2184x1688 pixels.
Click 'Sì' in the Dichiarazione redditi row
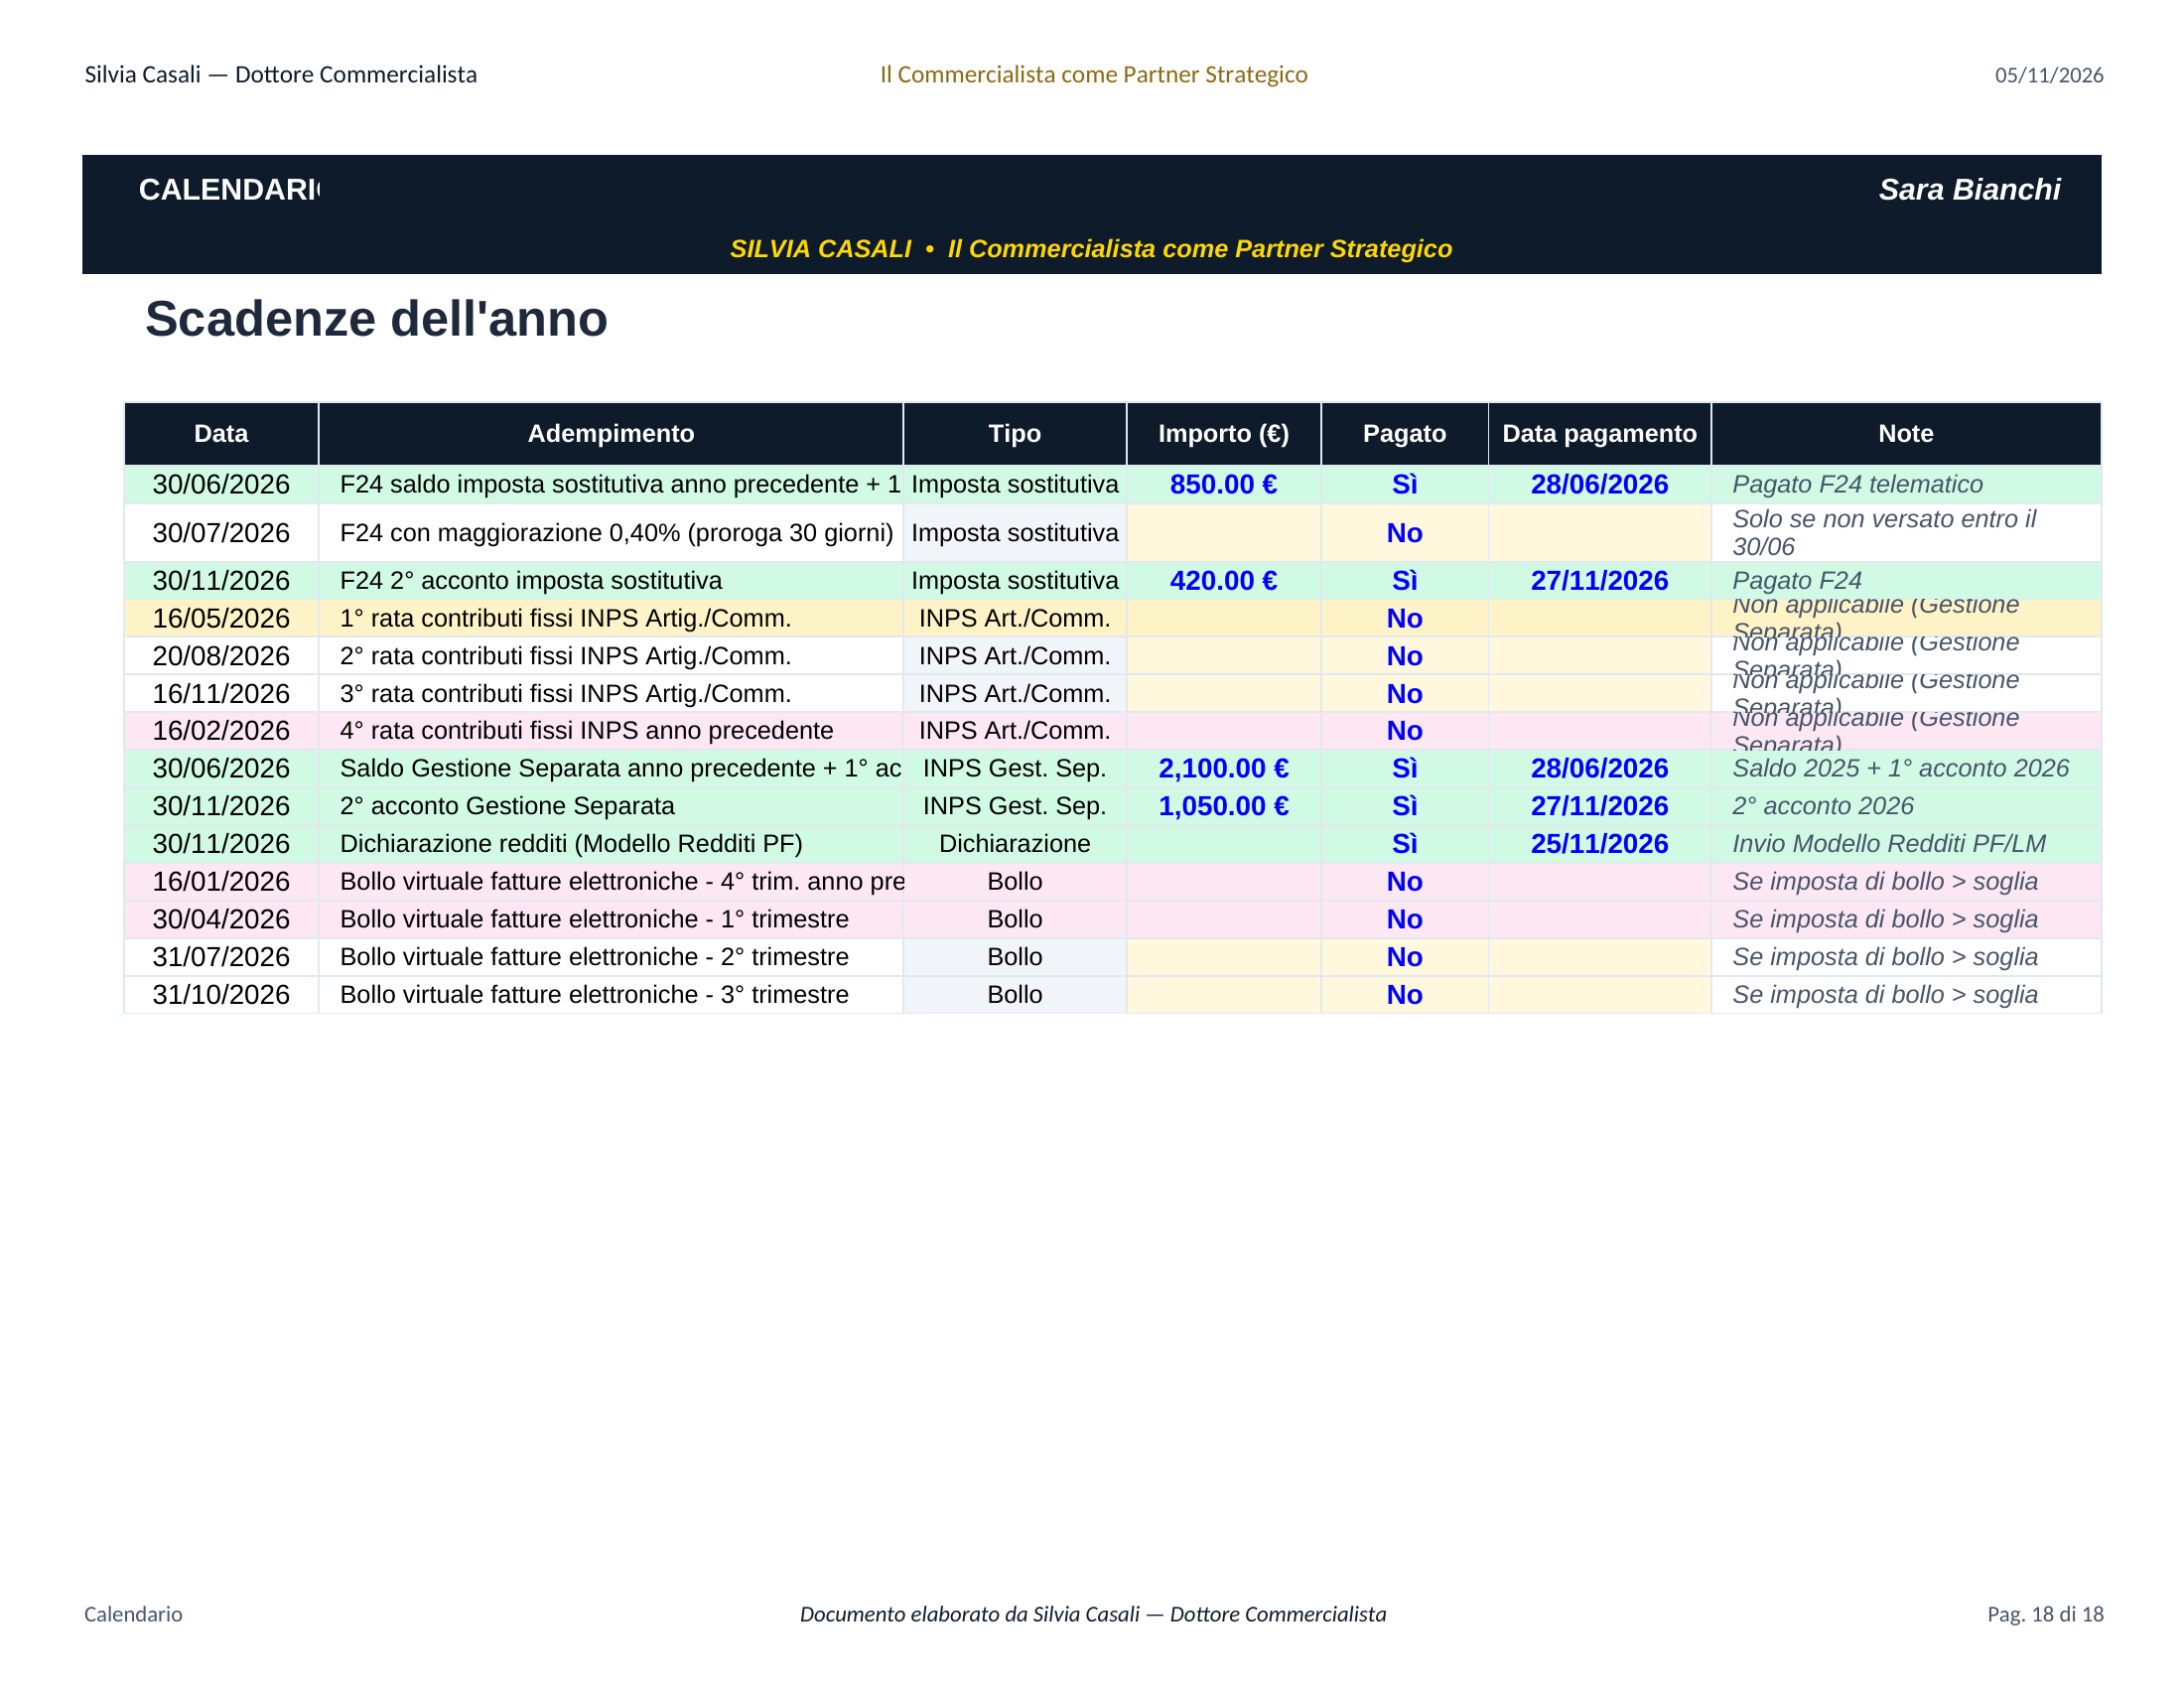pos(1404,844)
